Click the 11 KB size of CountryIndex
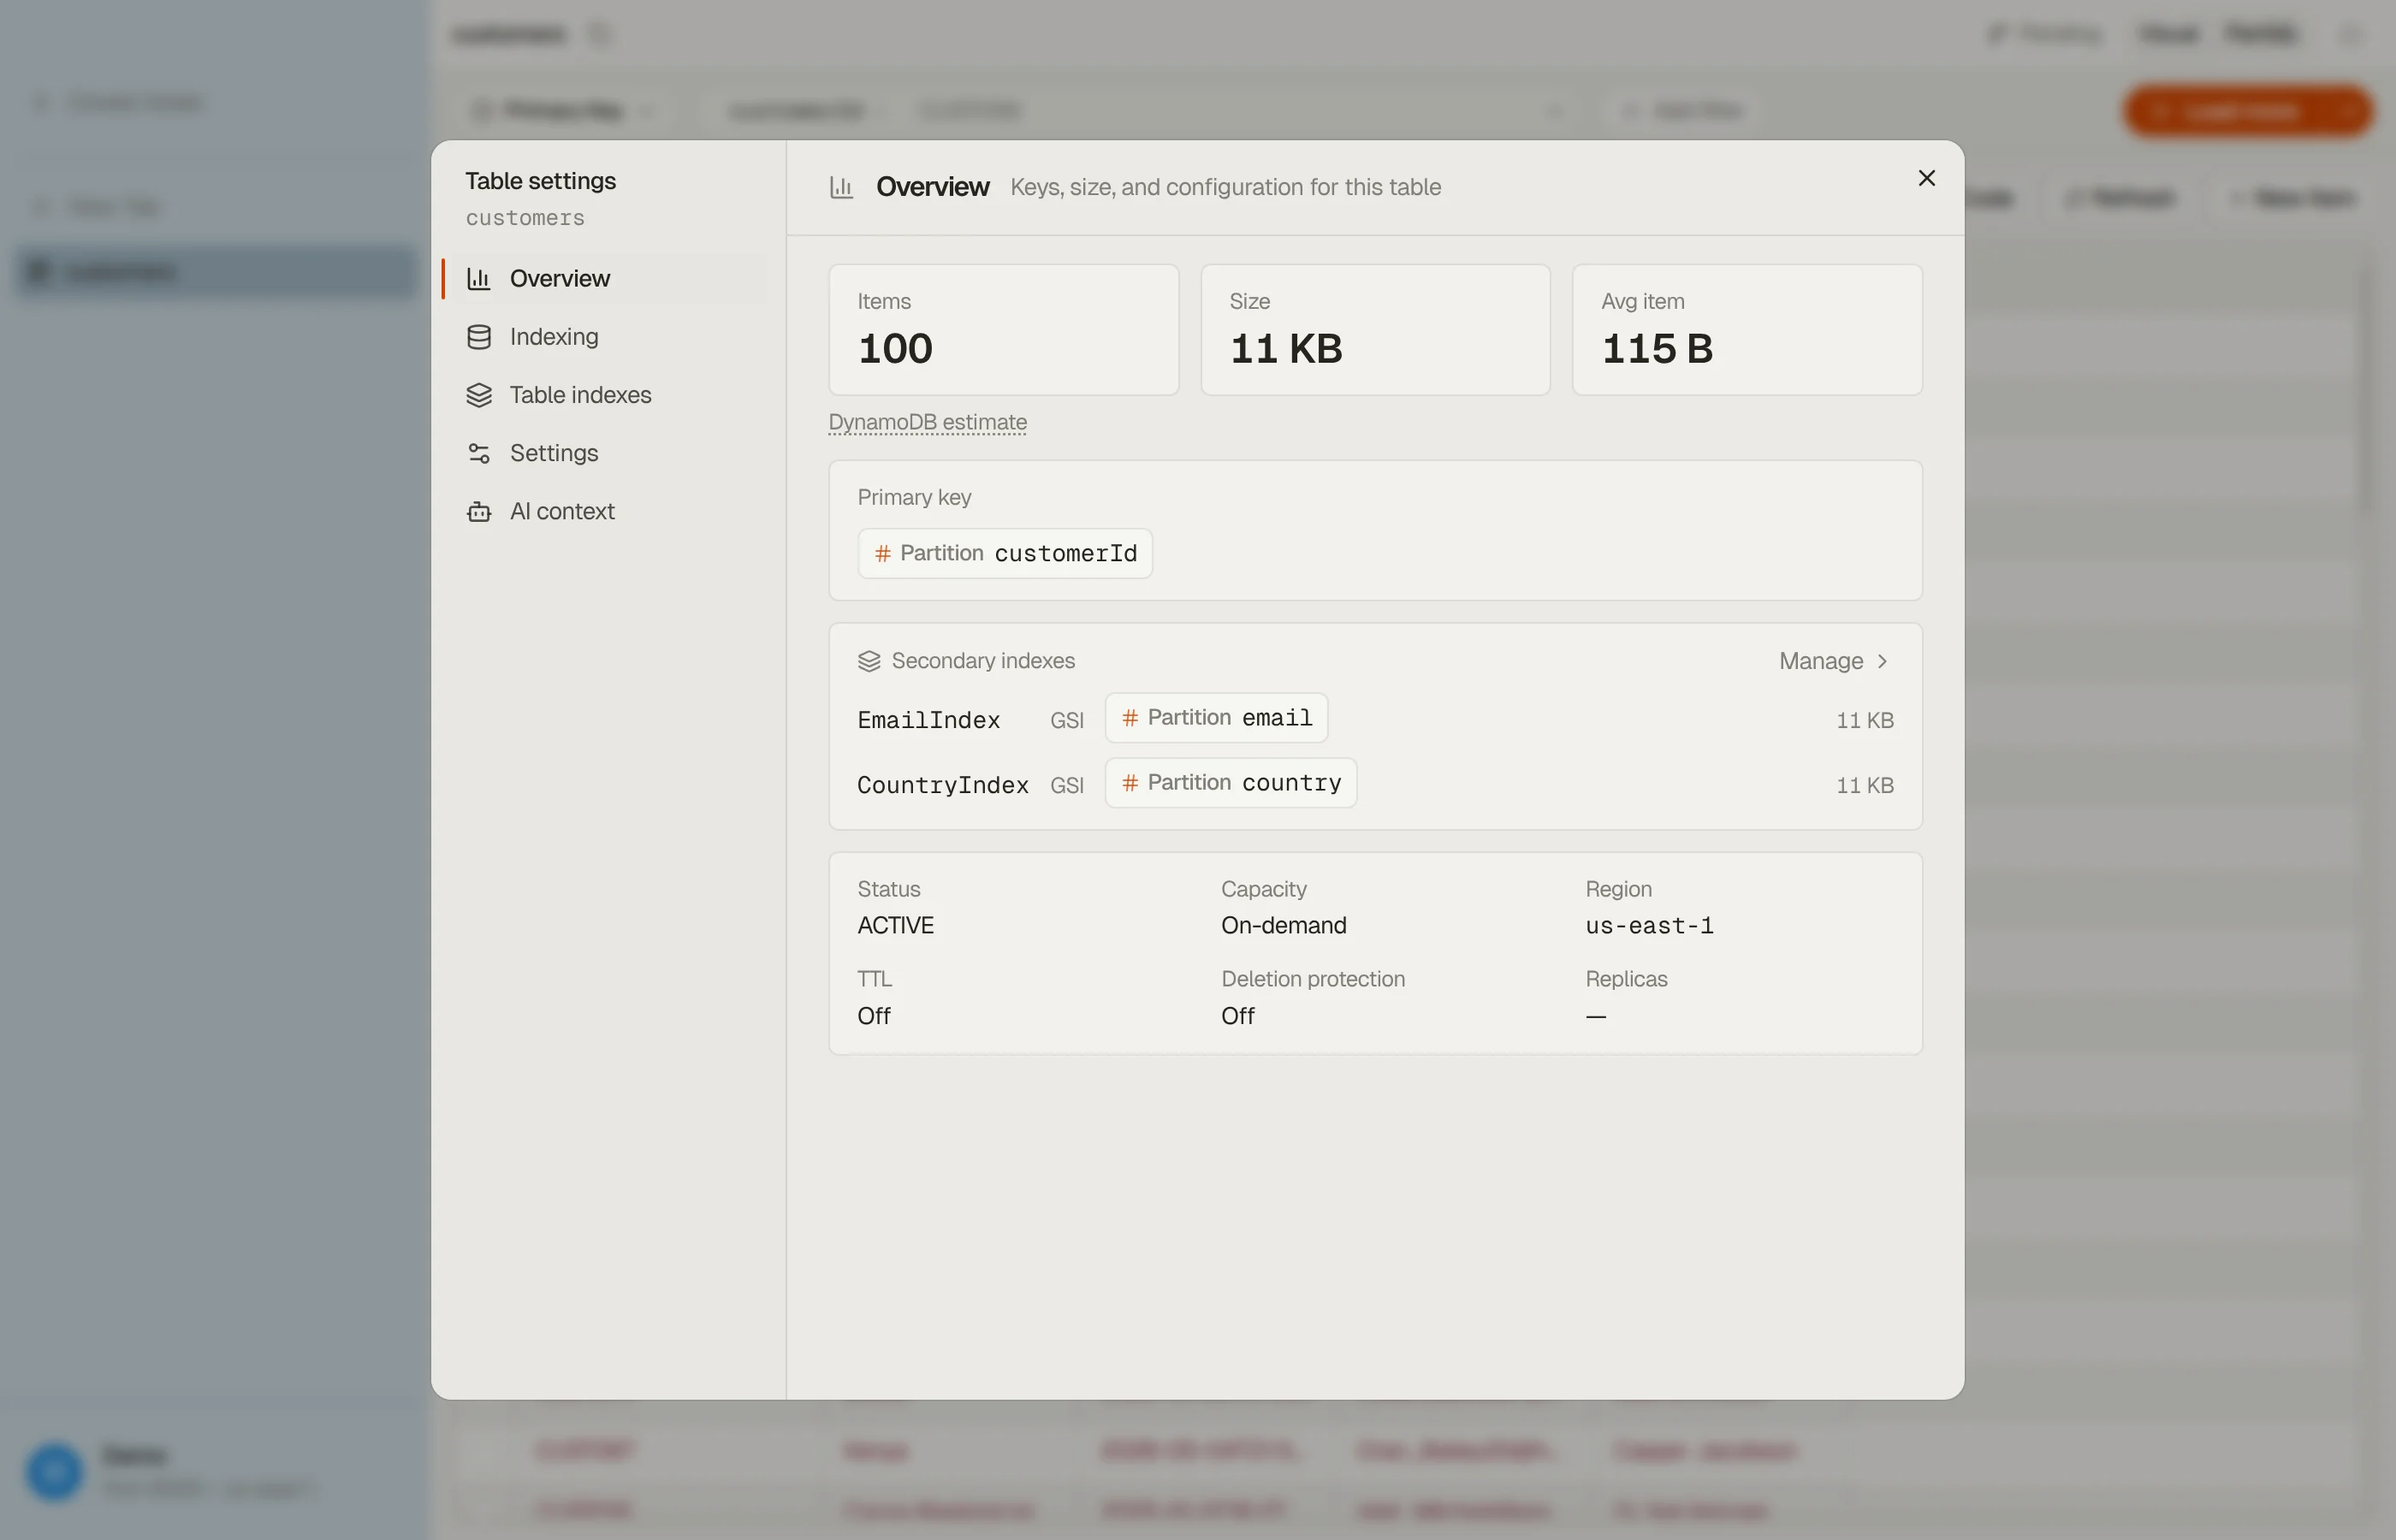 tap(1864, 785)
